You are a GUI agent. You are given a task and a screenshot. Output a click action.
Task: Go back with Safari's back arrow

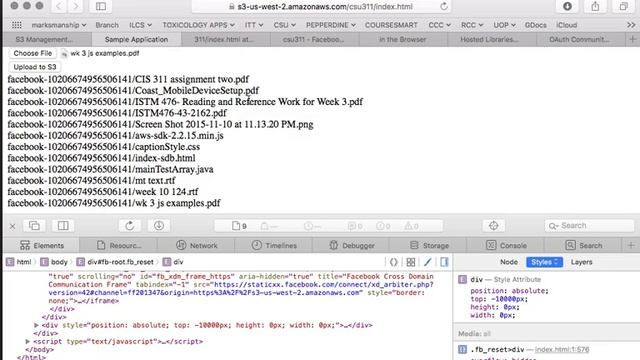(x=59, y=6)
